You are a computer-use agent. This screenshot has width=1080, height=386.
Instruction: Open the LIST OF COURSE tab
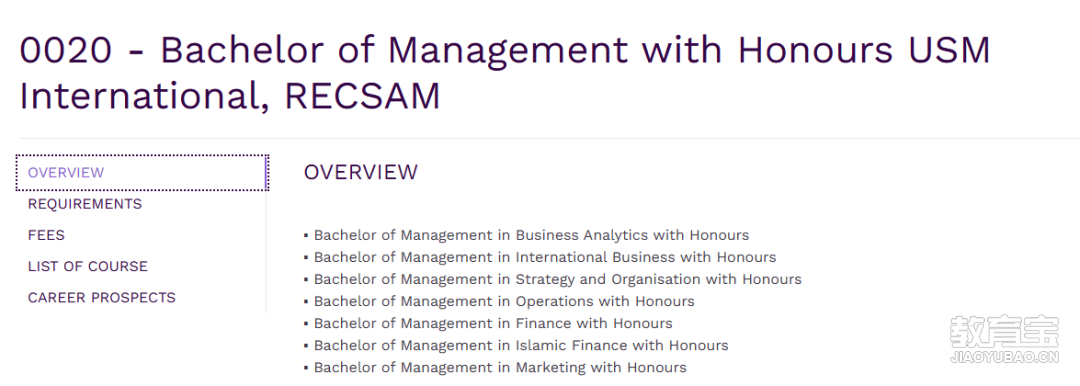pos(87,266)
